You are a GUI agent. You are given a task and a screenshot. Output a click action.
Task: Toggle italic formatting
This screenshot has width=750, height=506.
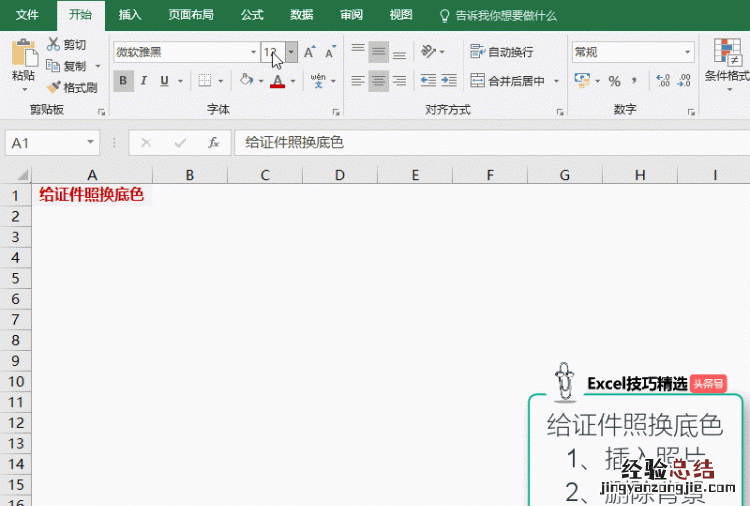[143, 81]
